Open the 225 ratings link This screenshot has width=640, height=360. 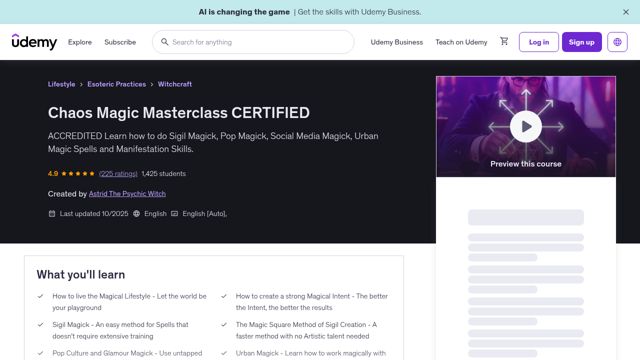pyautogui.click(x=118, y=173)
